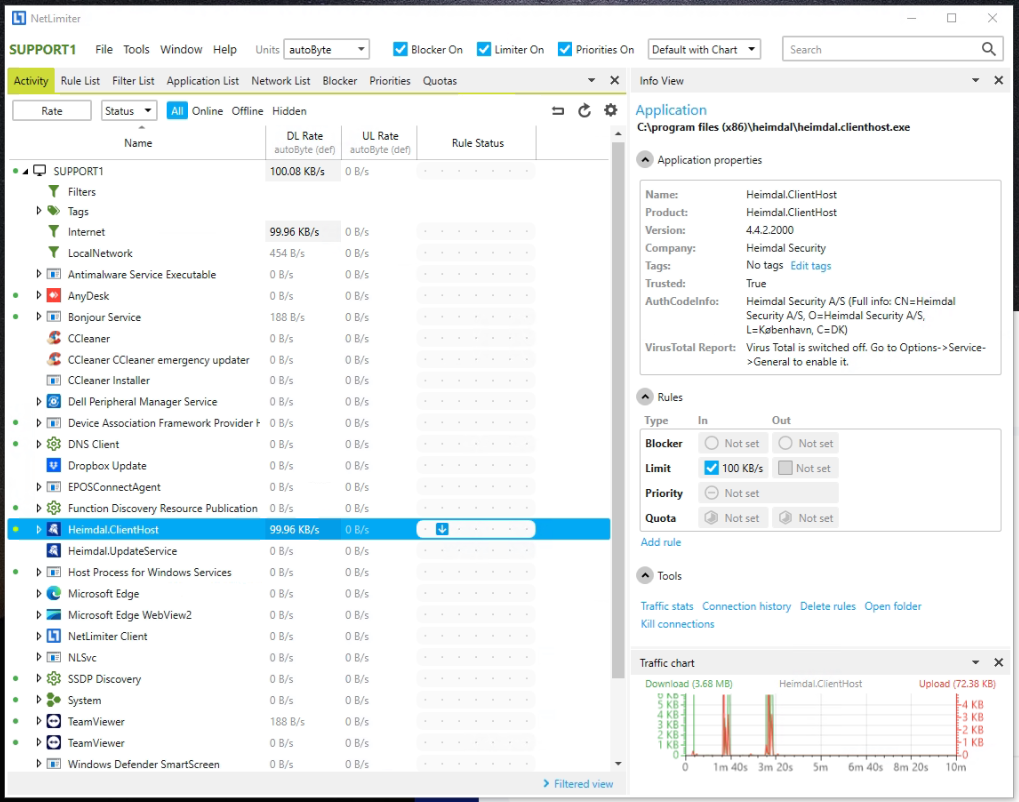
Task: Click the Kill connections link
Action: [677, 624]
